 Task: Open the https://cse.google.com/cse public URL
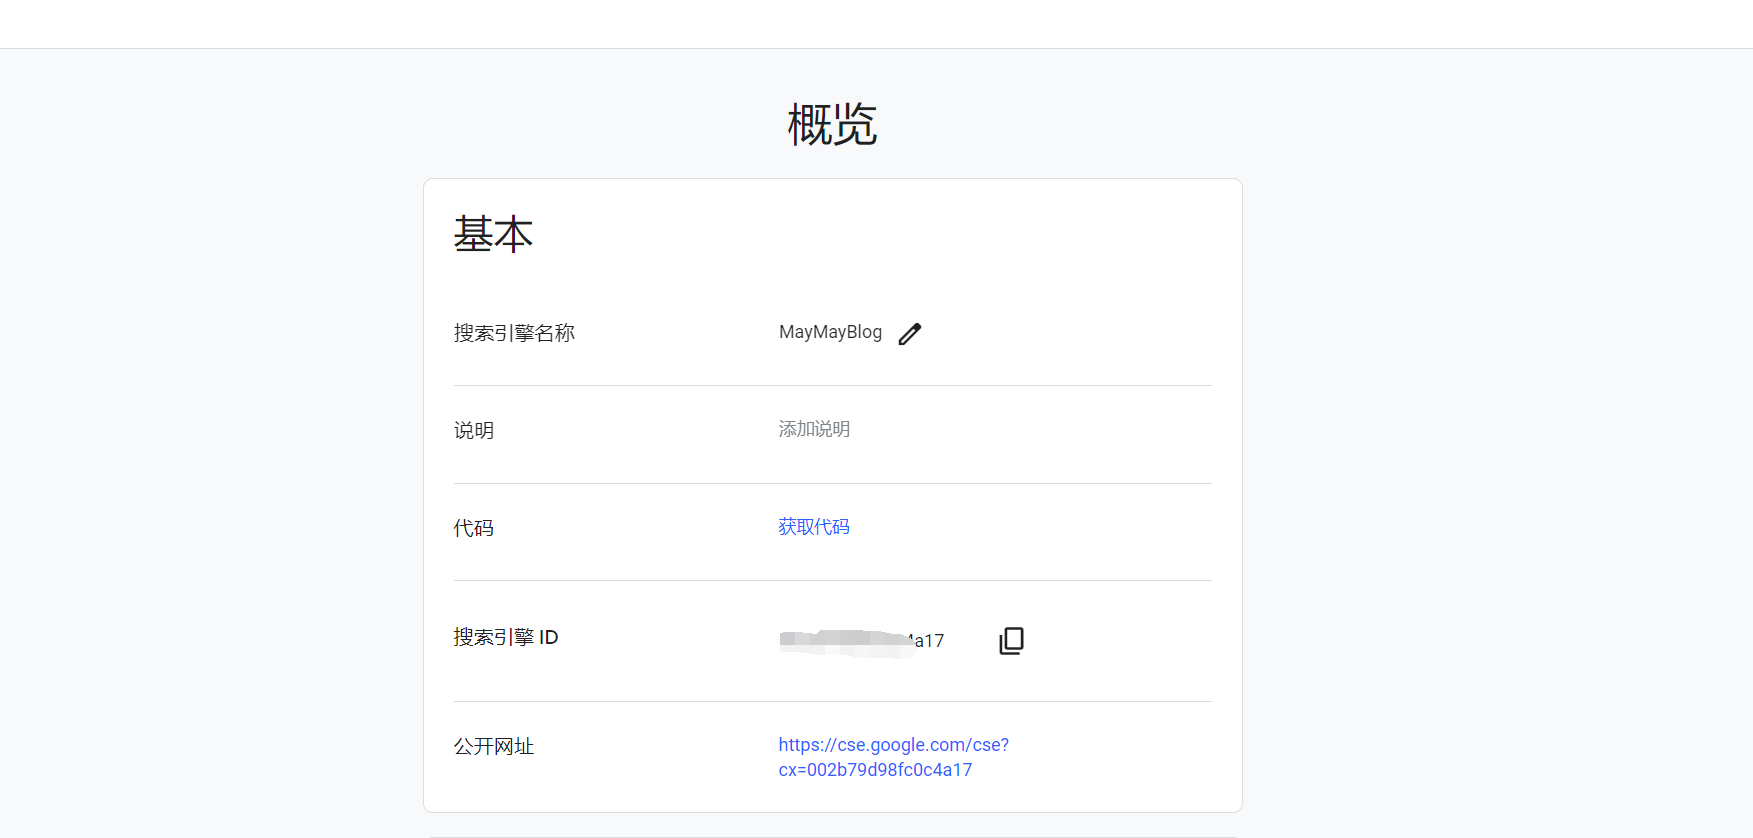[893, 745]
